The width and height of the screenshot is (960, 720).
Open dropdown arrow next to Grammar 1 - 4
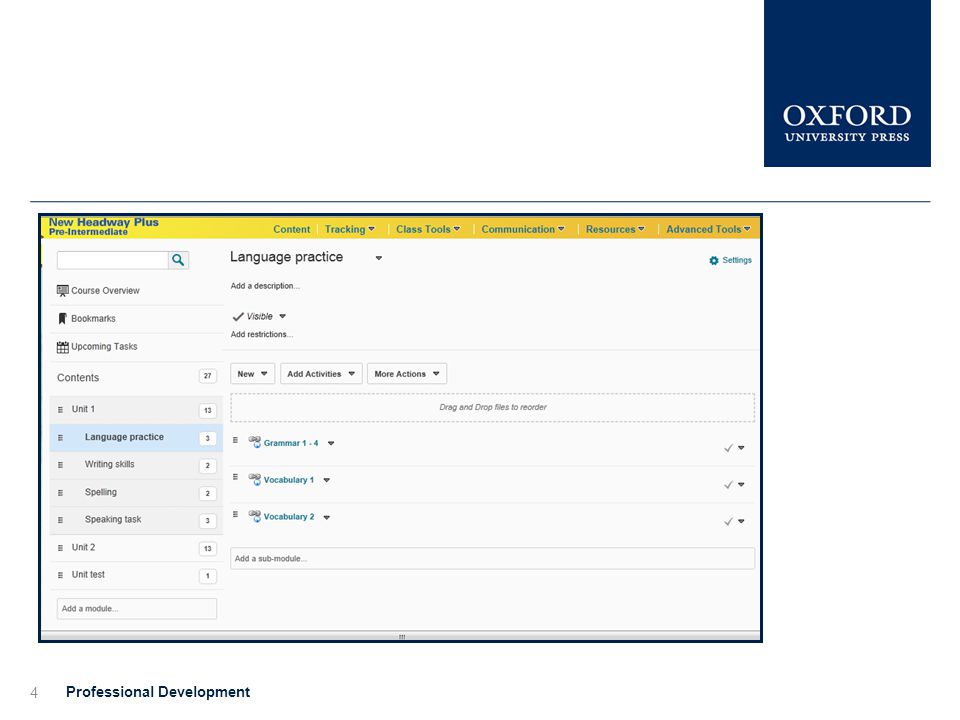331,443
